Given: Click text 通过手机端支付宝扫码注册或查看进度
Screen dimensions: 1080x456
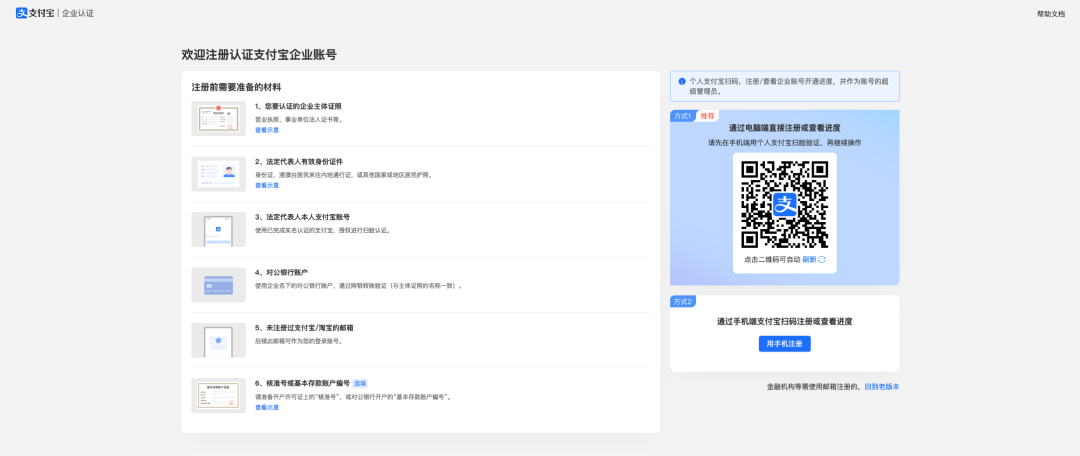Looking at the screenshot, I should pyautogui.click(x=785, y=321).
